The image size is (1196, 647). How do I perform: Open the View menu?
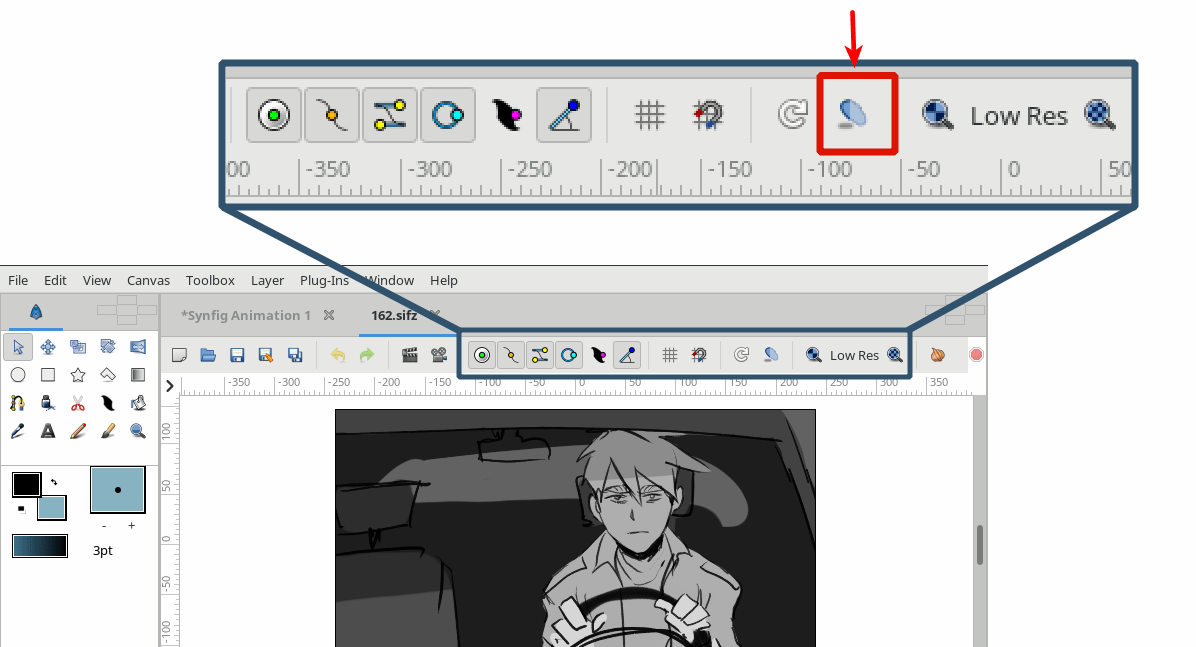pos(97,280)
